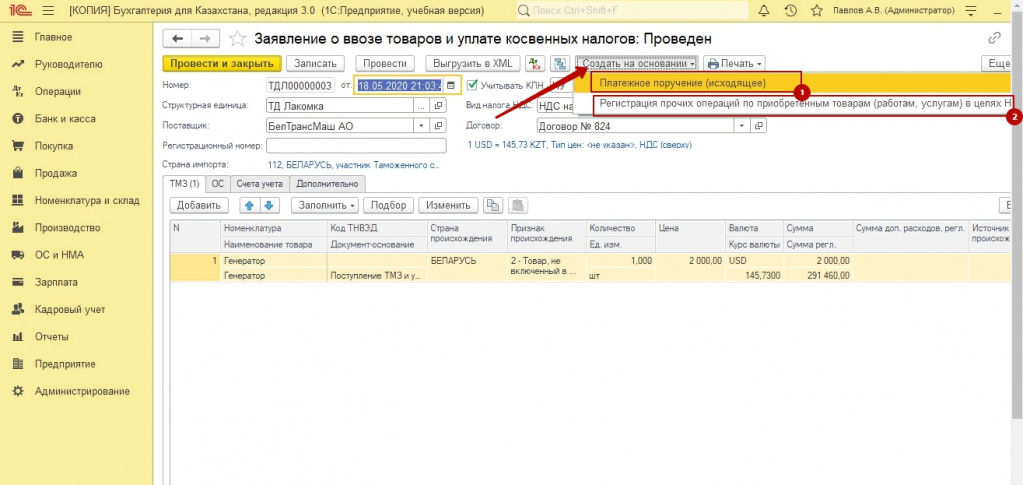Click user name Павлов А.В. (Администратор)
This screenshot has width=1023, height=485.
[x=894, y=10]
